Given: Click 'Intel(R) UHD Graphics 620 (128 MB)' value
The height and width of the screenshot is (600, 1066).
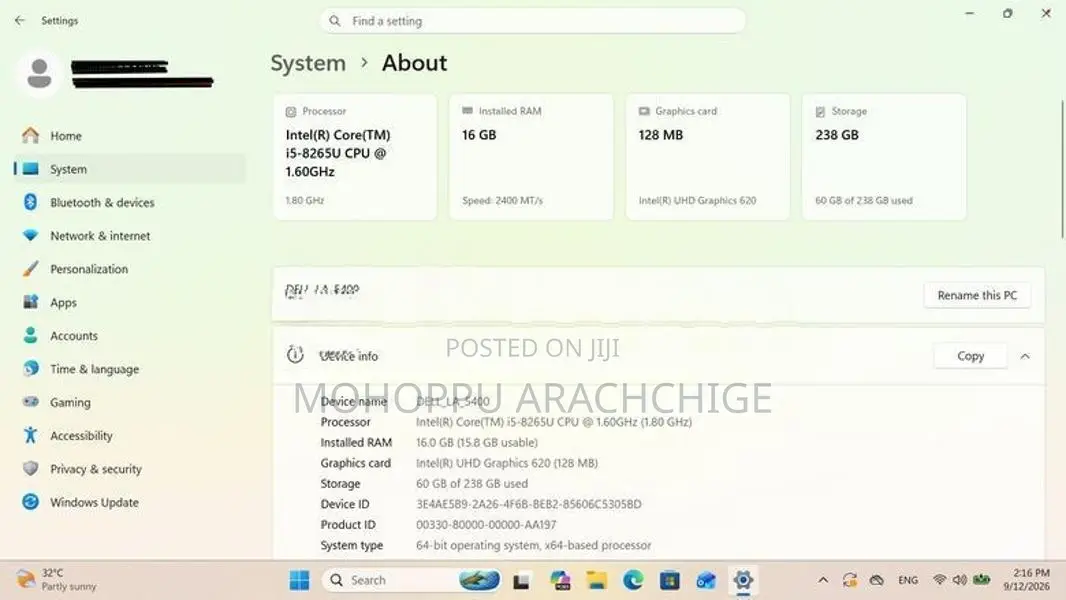Looking at the screenshot, I should pyautogui.click(x=506, y=463).
